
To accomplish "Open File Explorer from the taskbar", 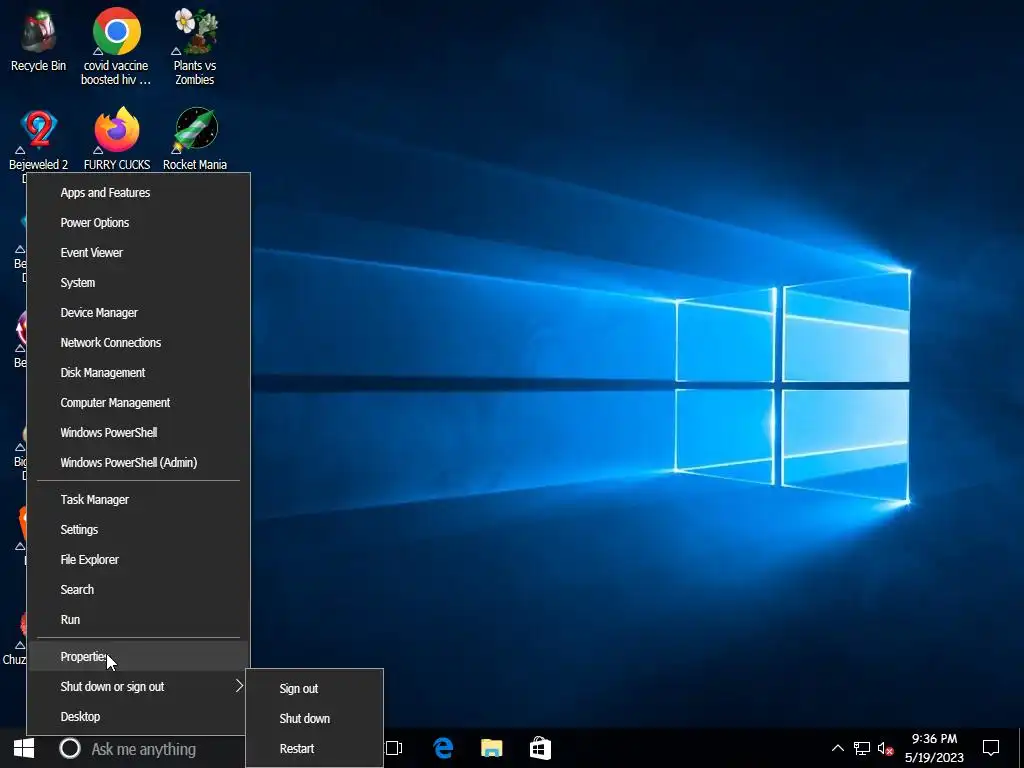I will tap(492, 748).
